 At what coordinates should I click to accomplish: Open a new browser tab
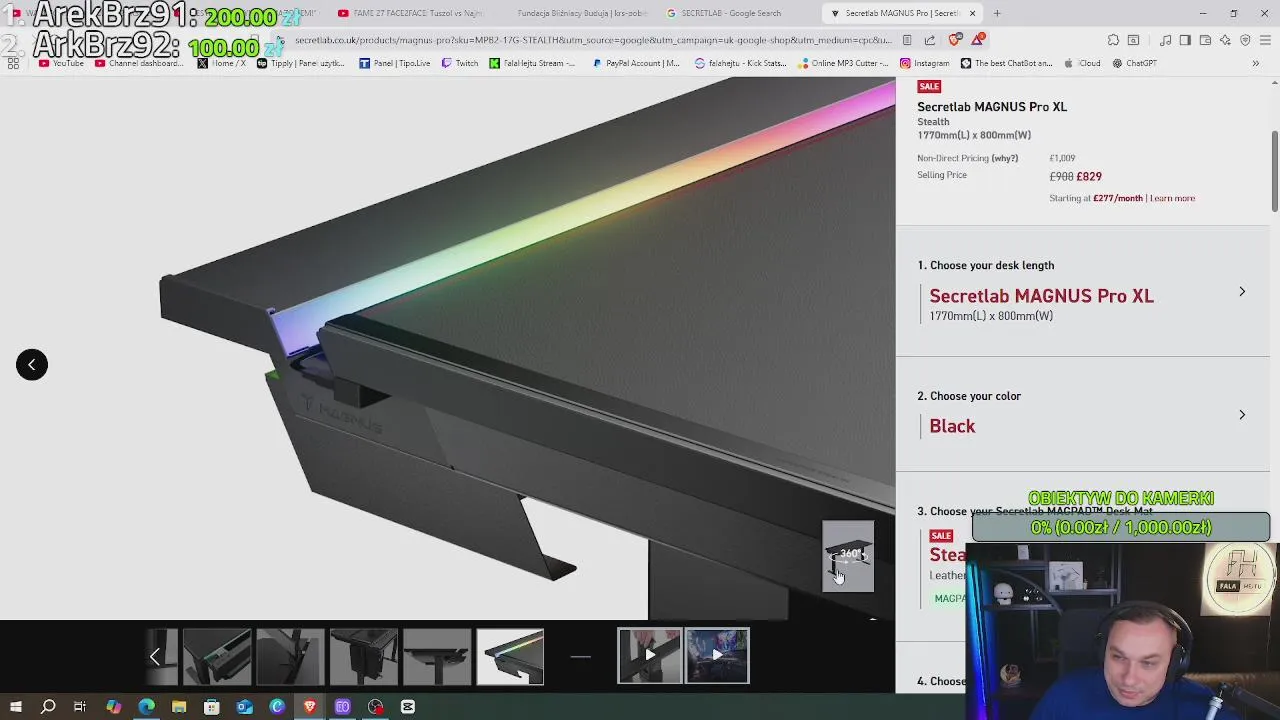pyautogui.click(x=997, y=13)
